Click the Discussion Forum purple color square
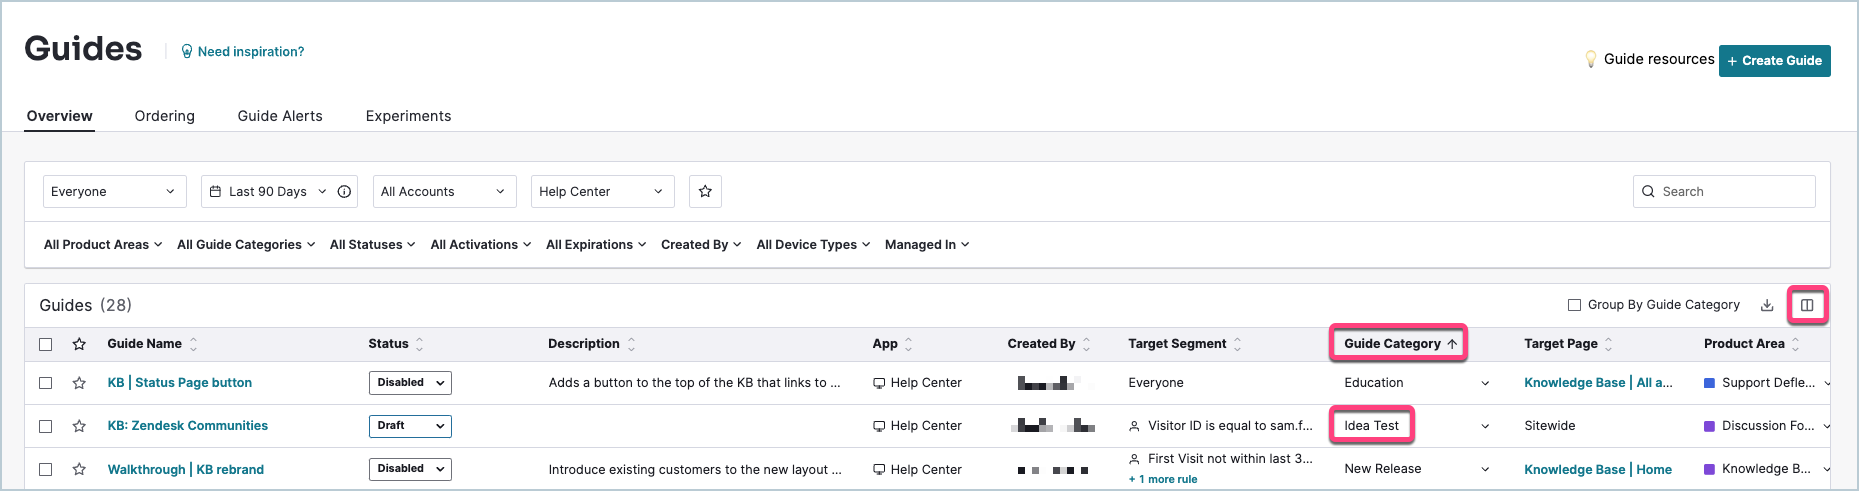 [x=1709, y=426]
